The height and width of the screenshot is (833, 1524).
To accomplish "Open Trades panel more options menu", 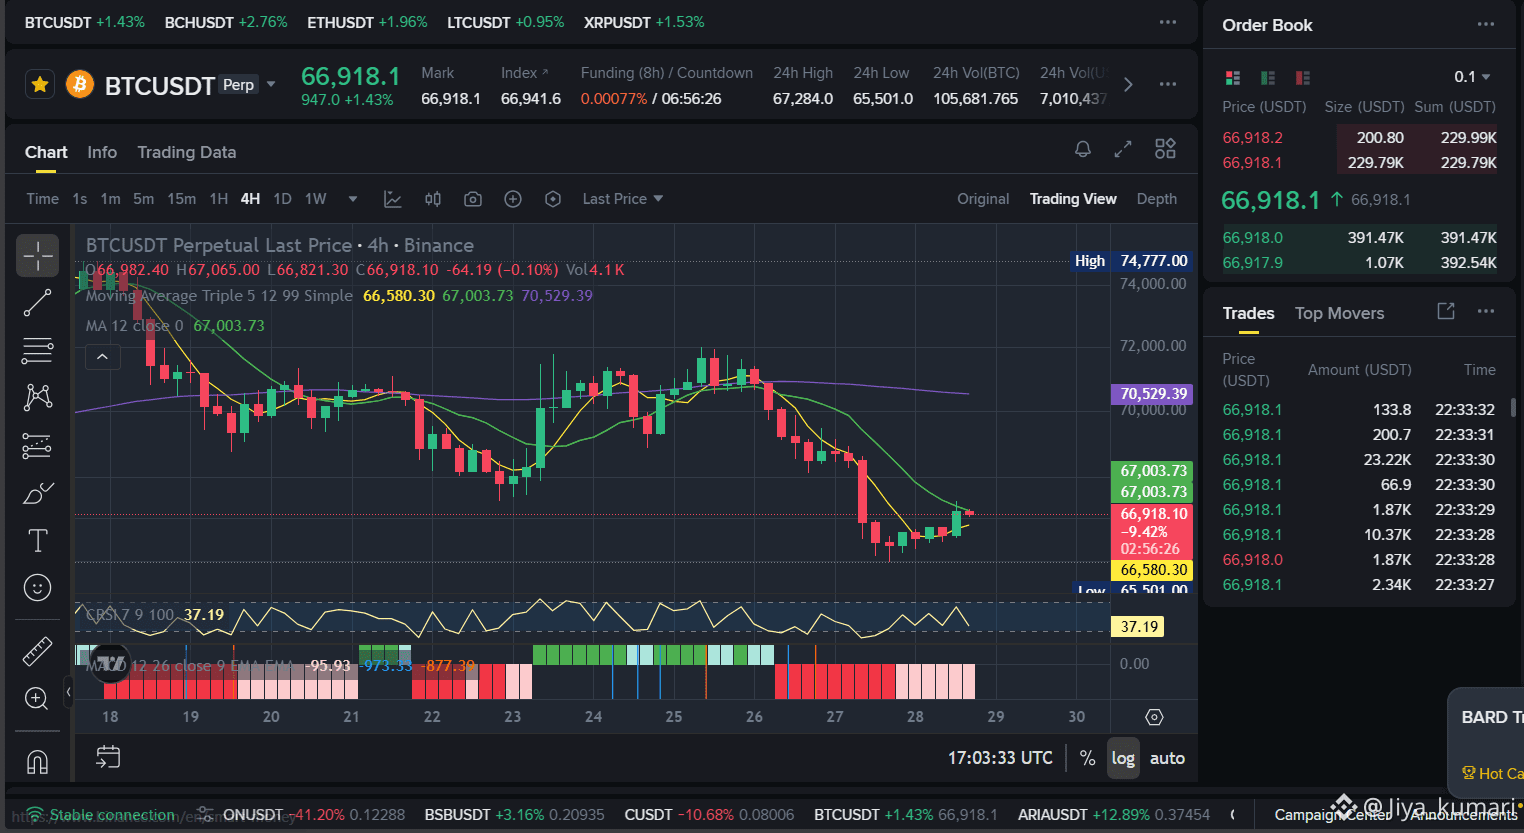I will [1486, 312].
